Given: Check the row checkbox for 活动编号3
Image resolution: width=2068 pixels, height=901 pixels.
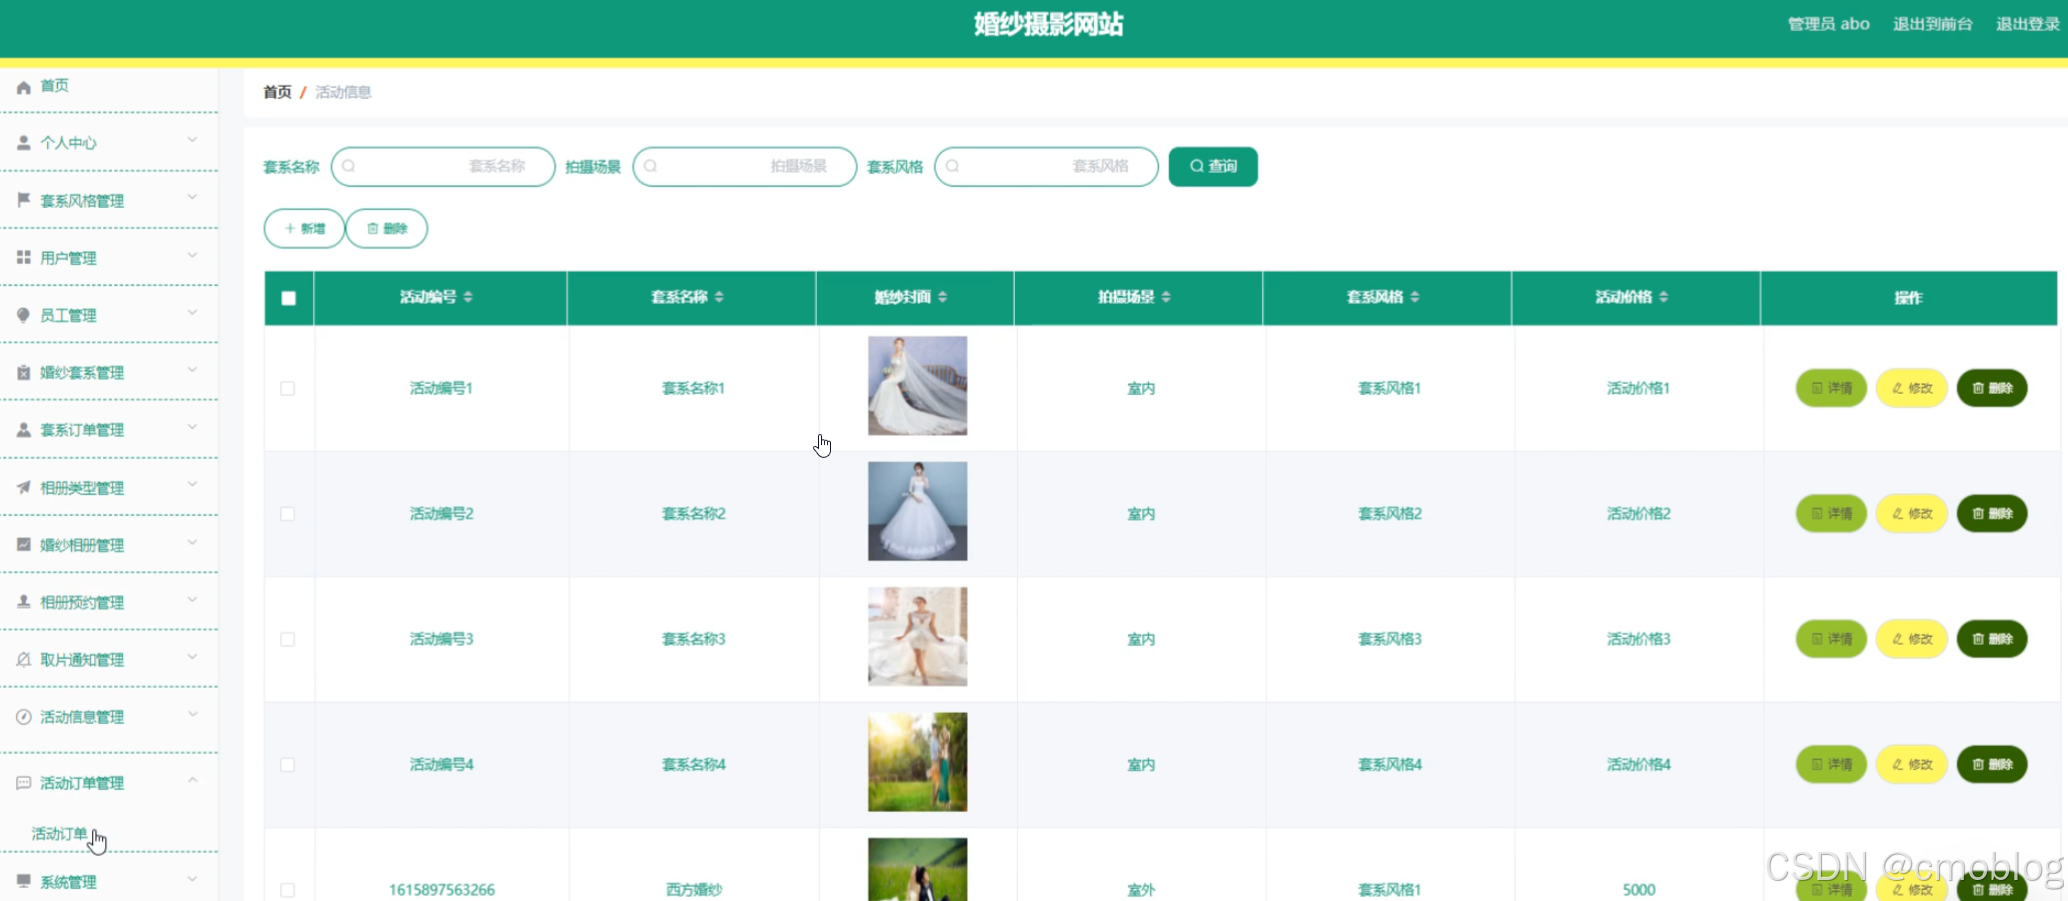Looking at the screenshot, I should (288, 639).
